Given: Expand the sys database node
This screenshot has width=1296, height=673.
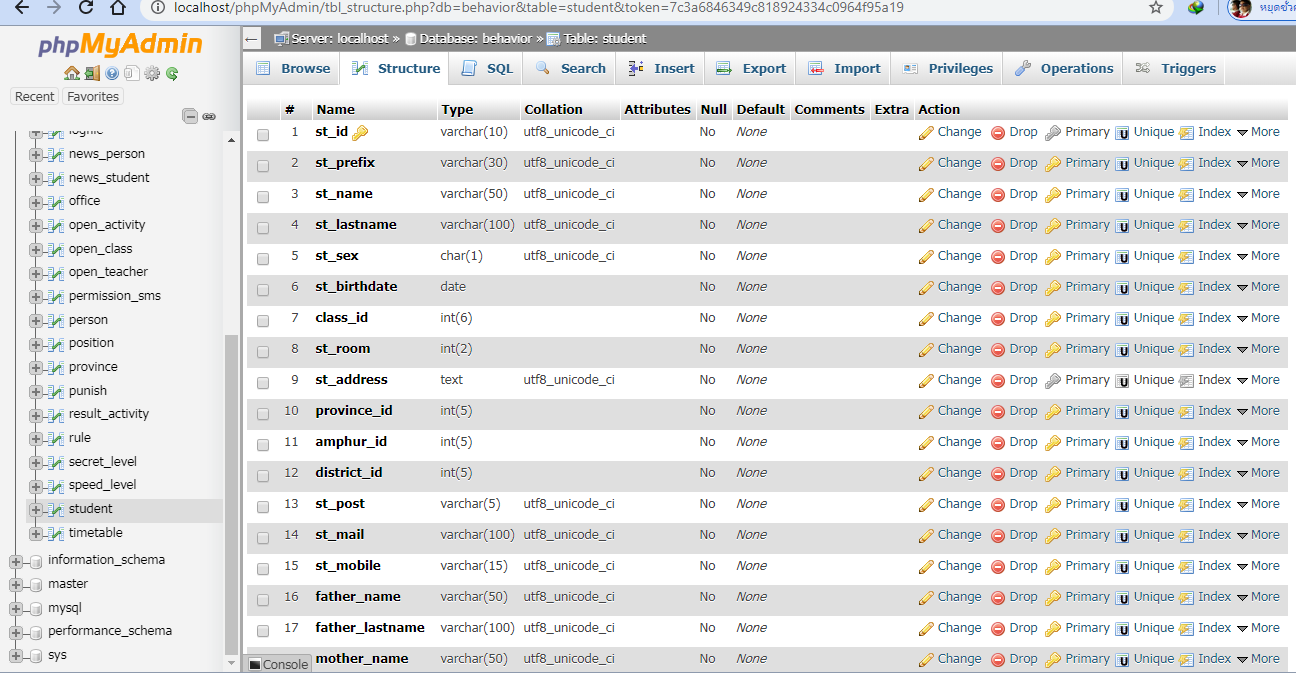Looking at the screenshot, I should coord(16,656).
